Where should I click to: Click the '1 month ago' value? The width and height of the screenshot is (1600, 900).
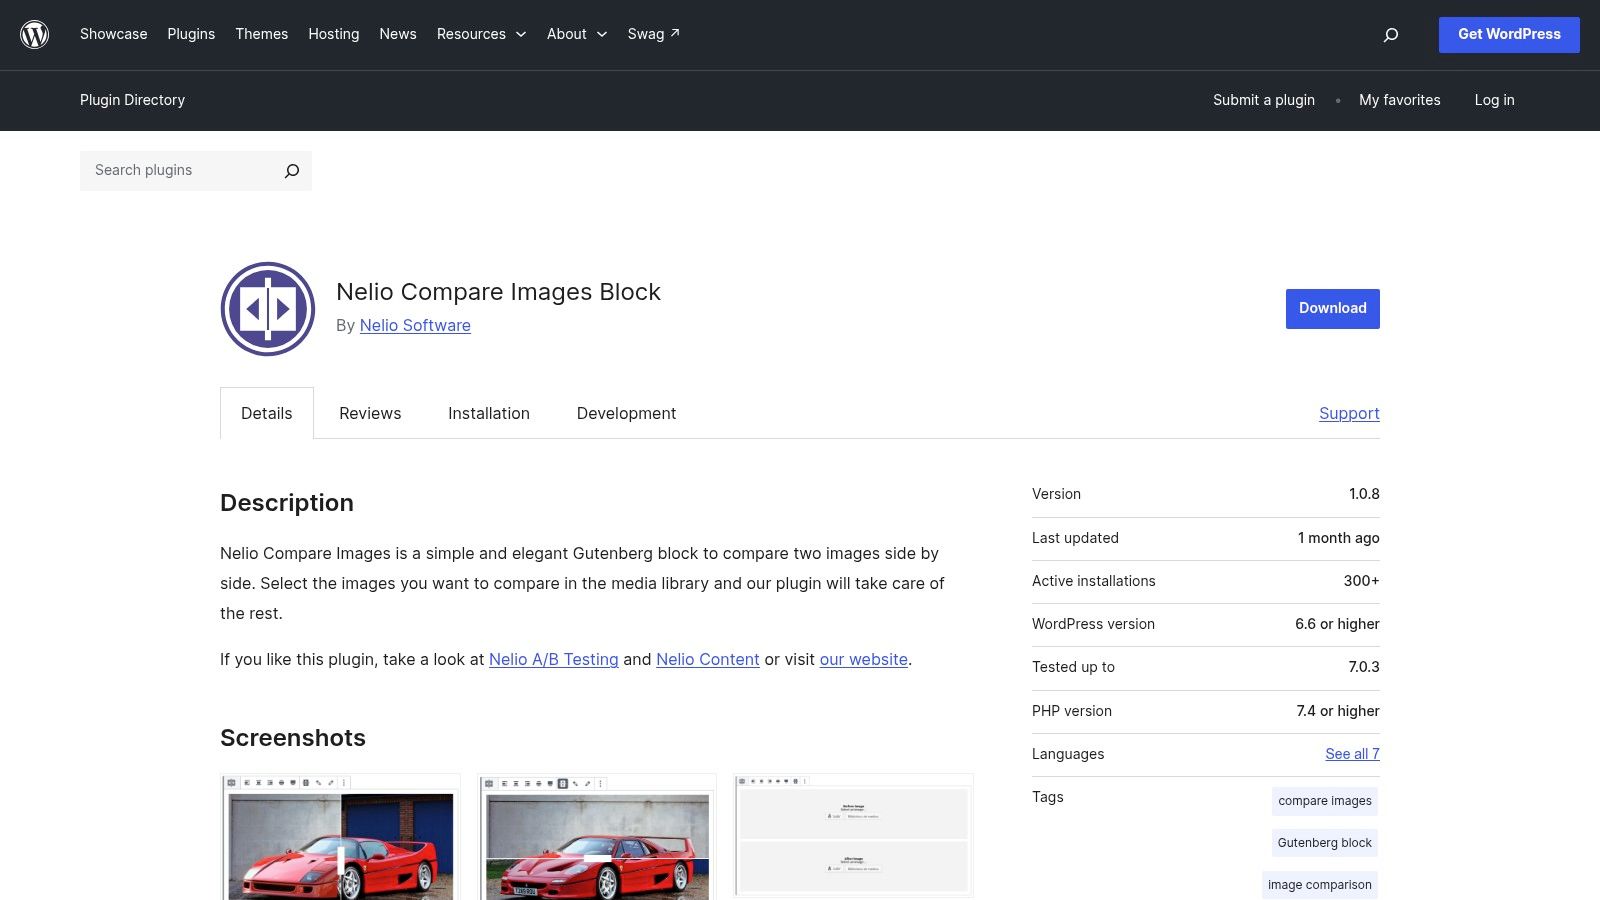click(1338, 538)
